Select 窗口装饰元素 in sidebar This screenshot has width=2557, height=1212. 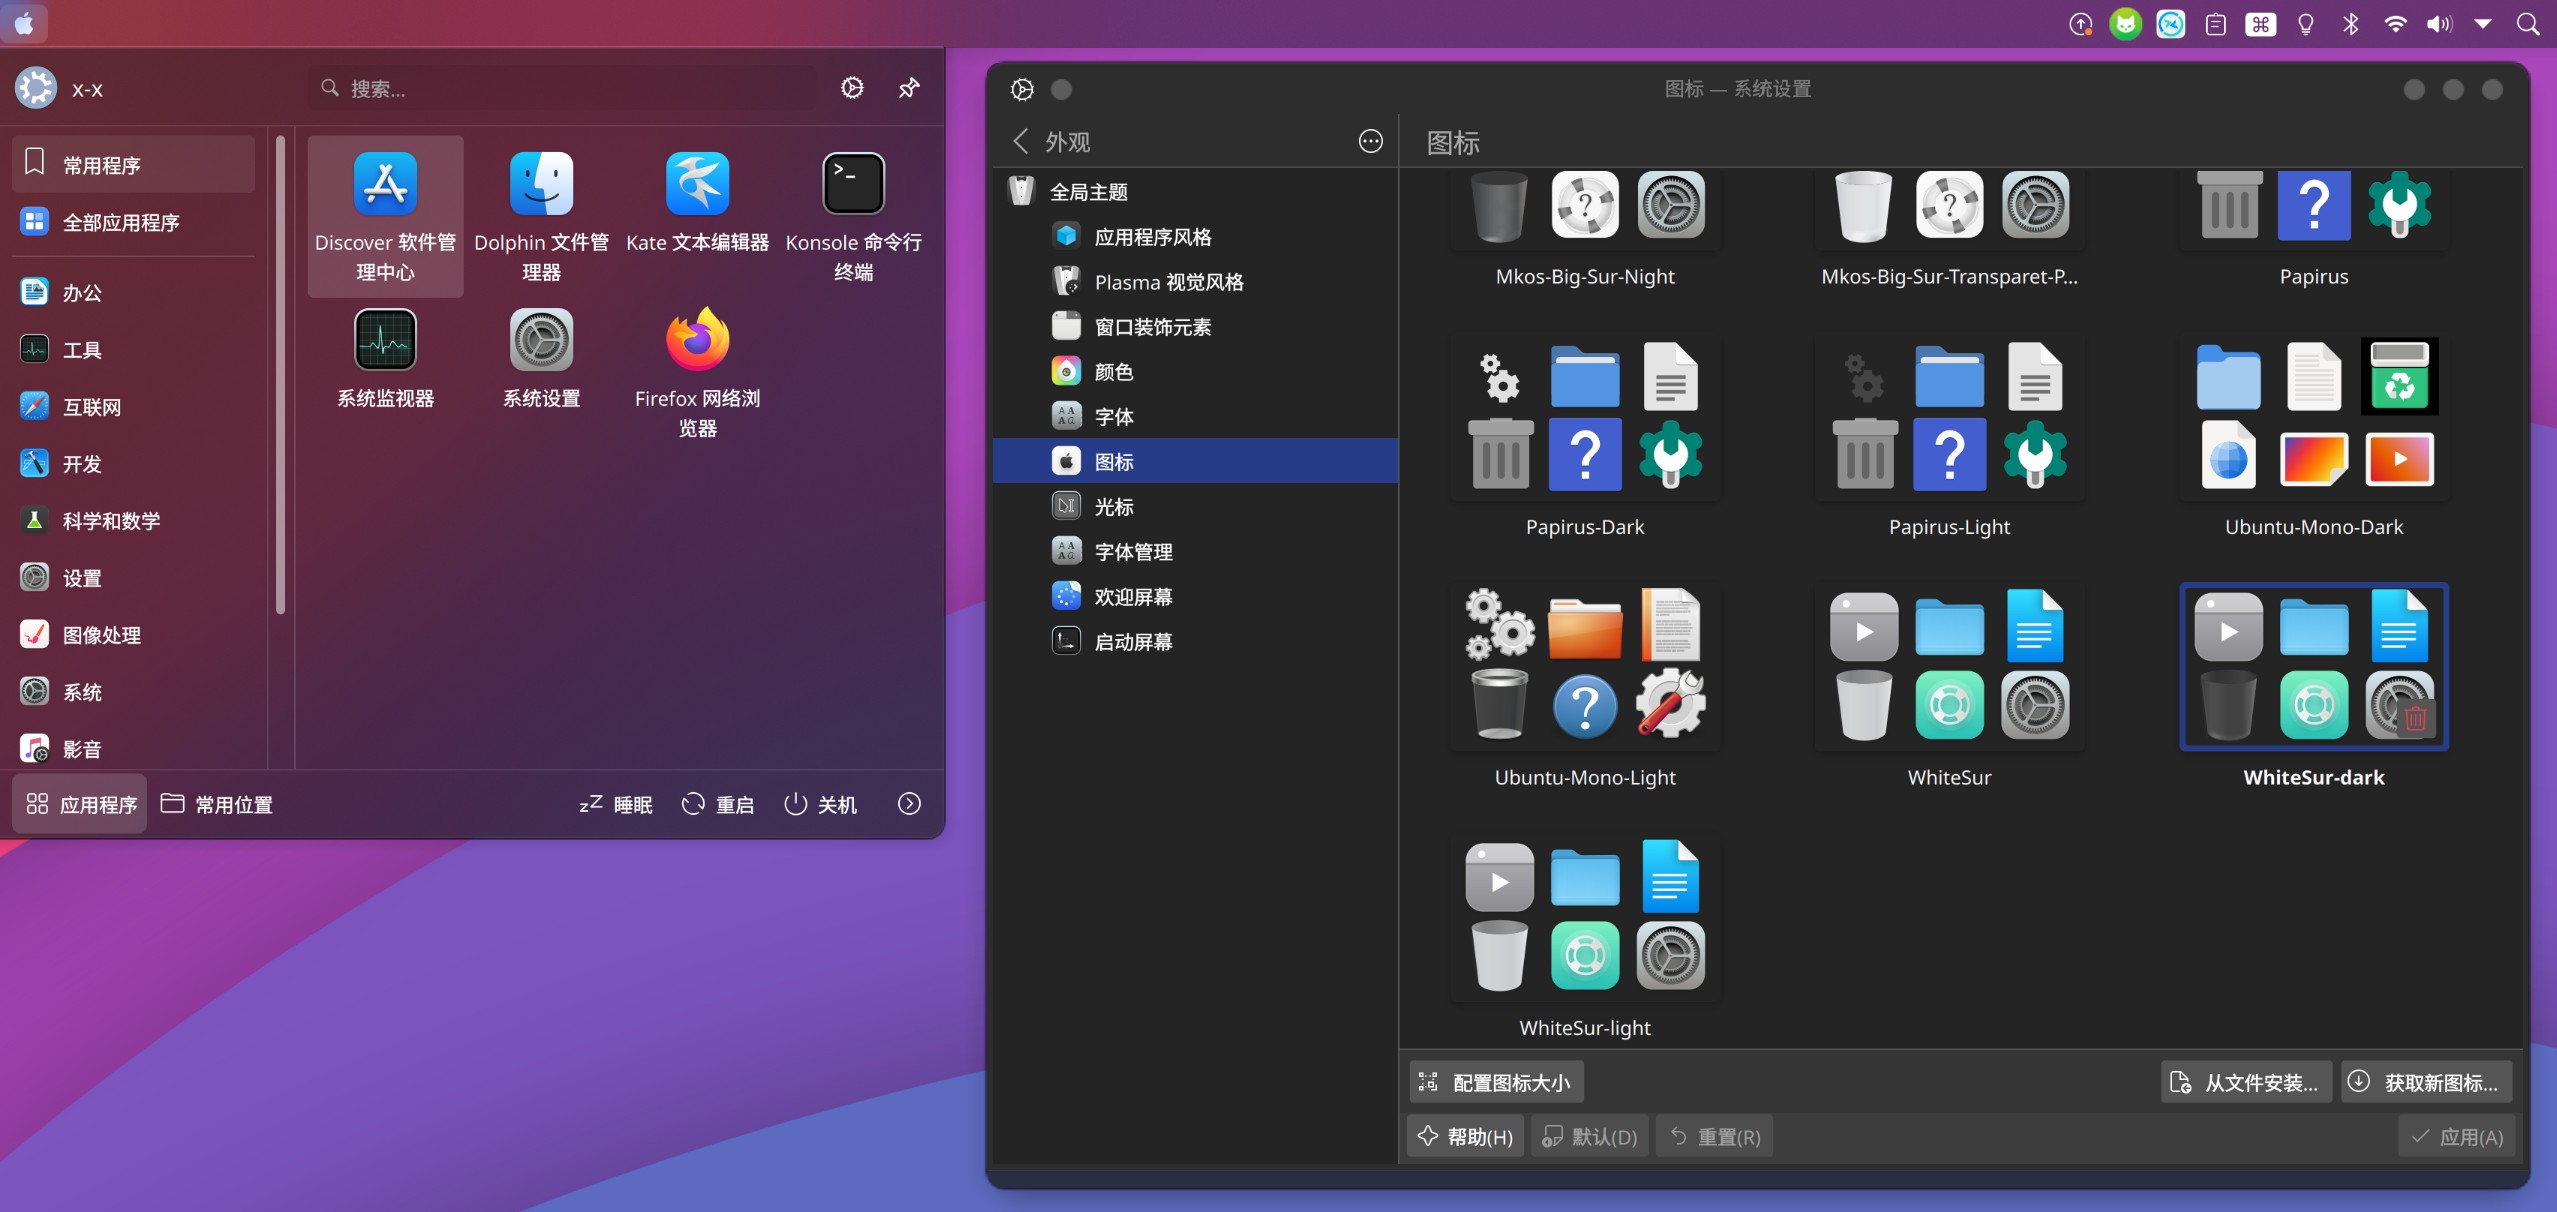click(x=1196, y=326)
